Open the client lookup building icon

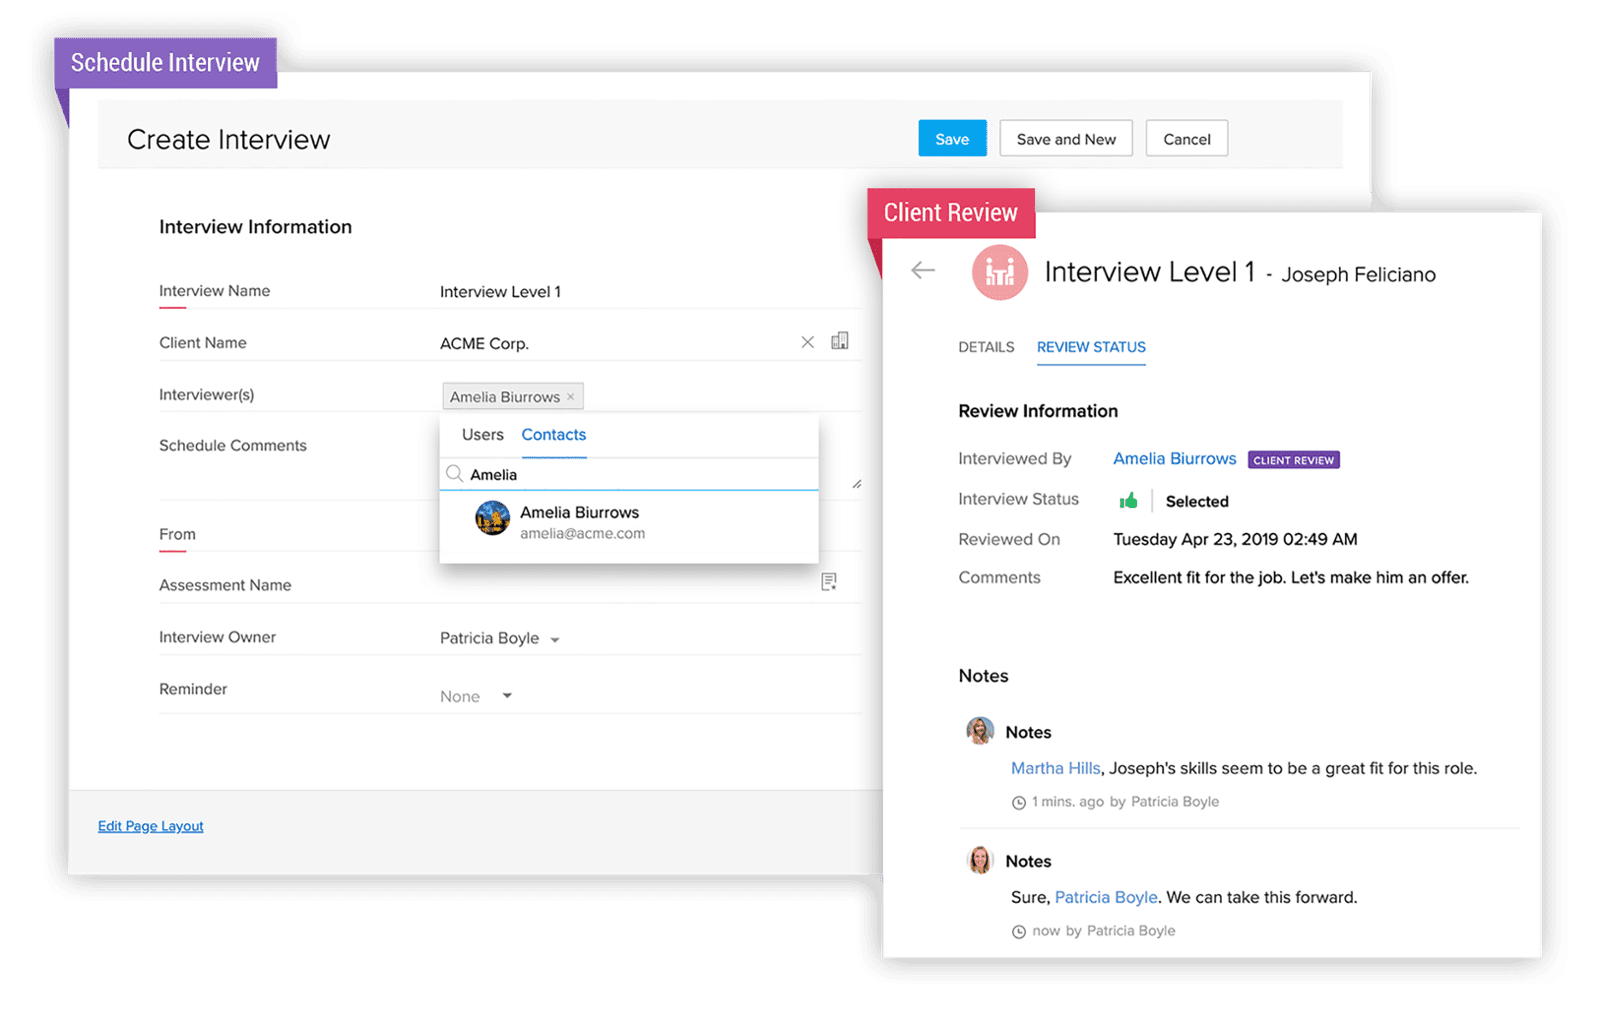click(x=840, y=341)
